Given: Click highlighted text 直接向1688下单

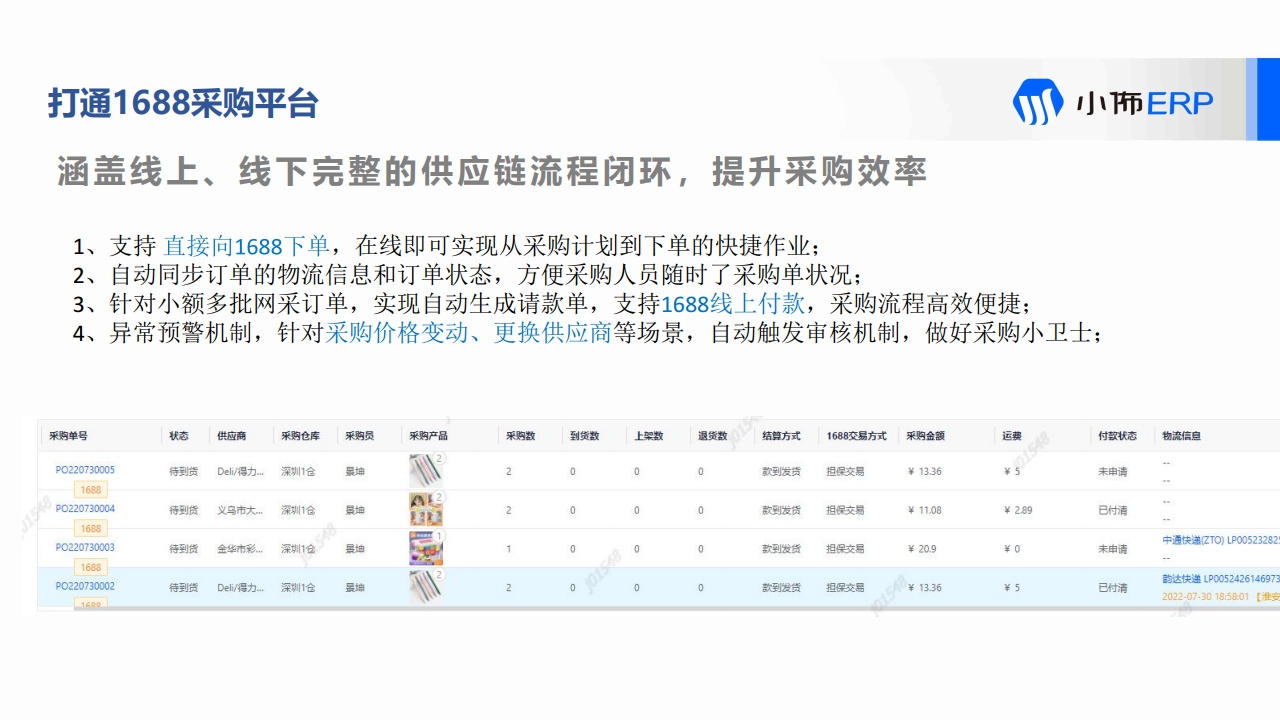Looking at the screenshot, I should click(x=246, y=246).
